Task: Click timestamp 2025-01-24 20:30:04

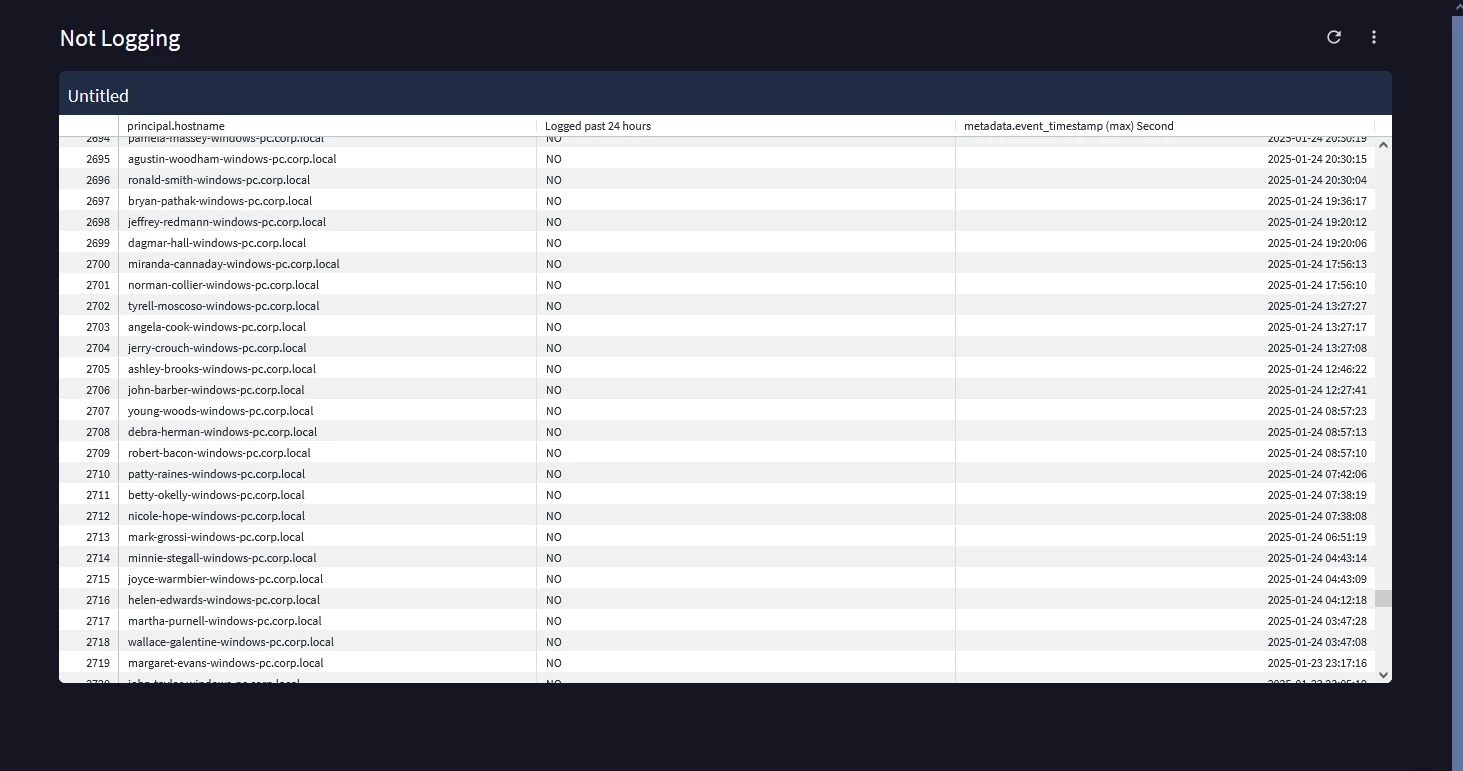Action: tap(1317, 180)
